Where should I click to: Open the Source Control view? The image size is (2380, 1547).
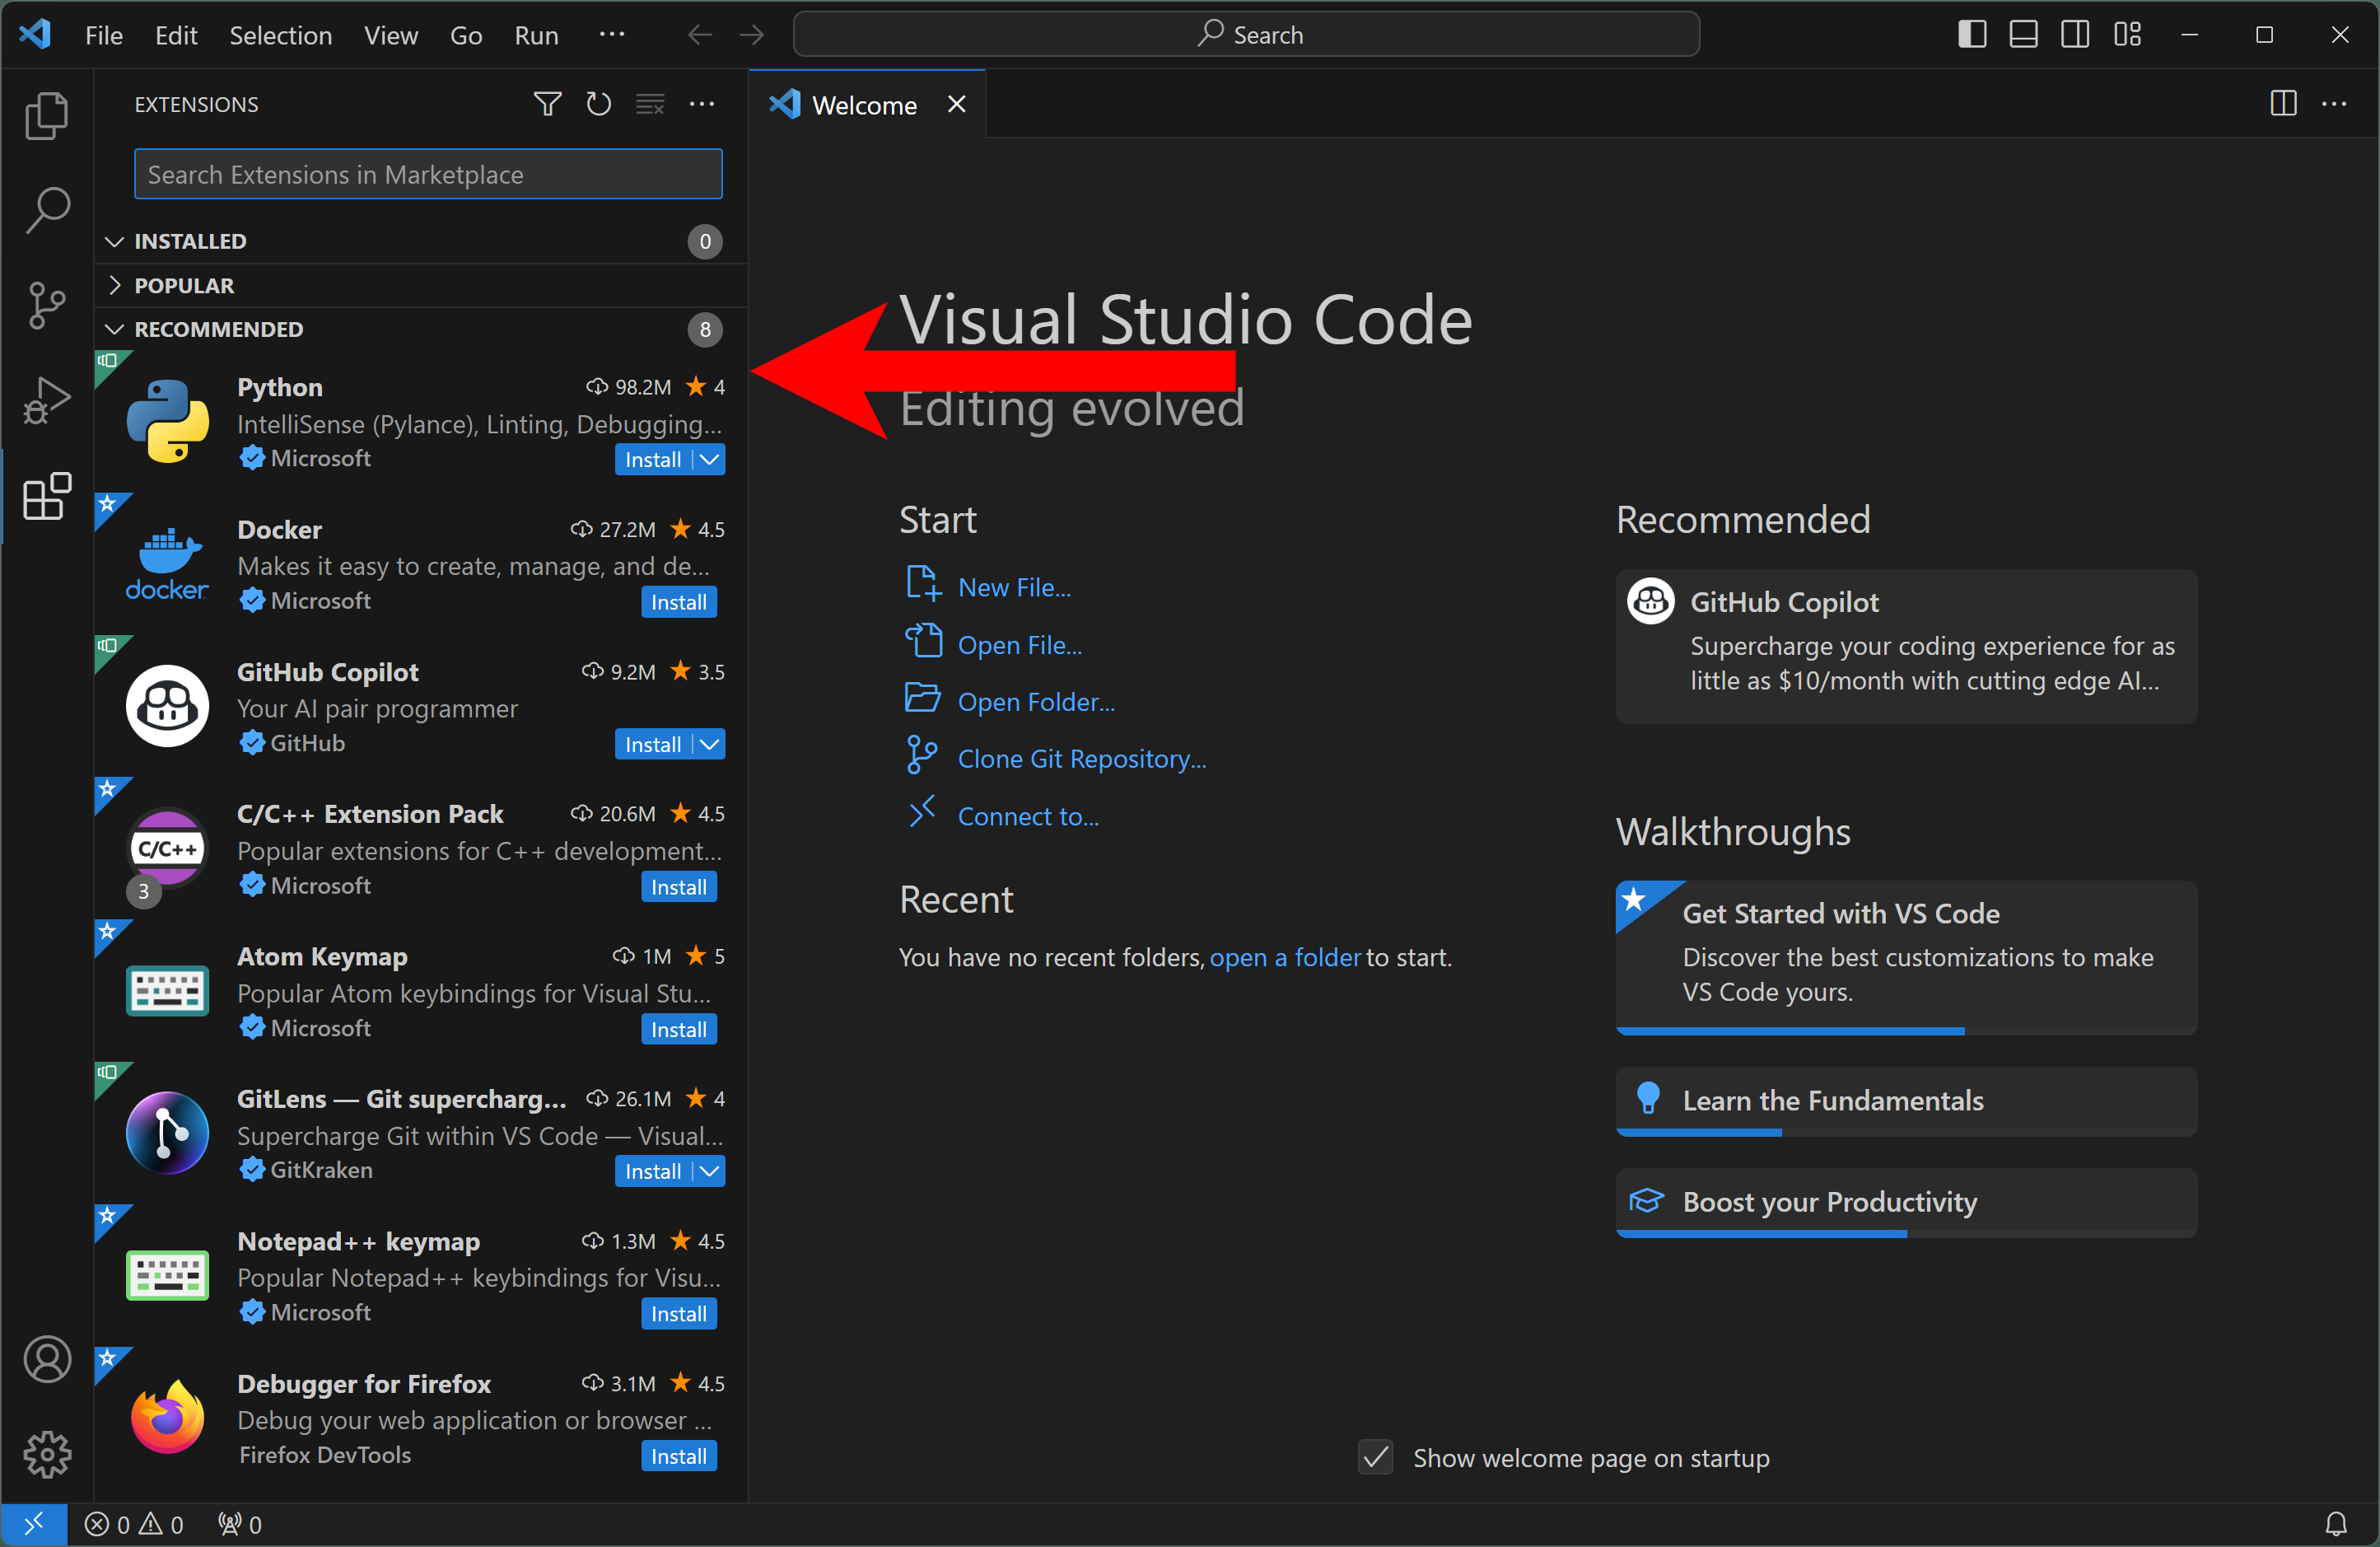(47, 305)
